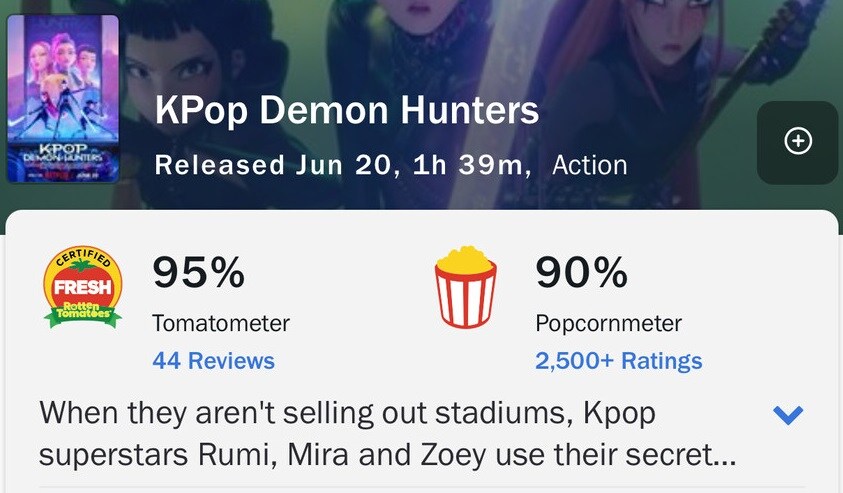Open the 2,500+ Ratings link
Image resolution: width=843 pixels, height=493 pixels.
[618, 361]
